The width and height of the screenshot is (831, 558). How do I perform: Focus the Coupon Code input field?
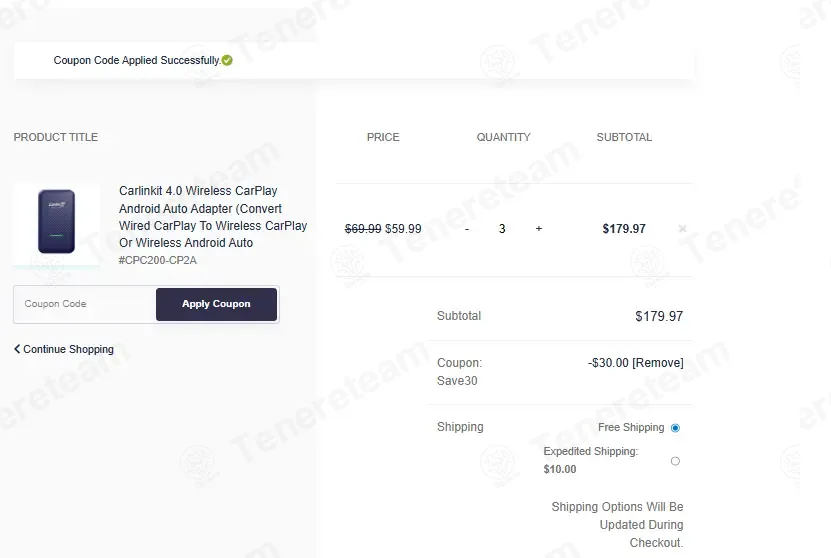pyautogui.click(x=85, y=304)
